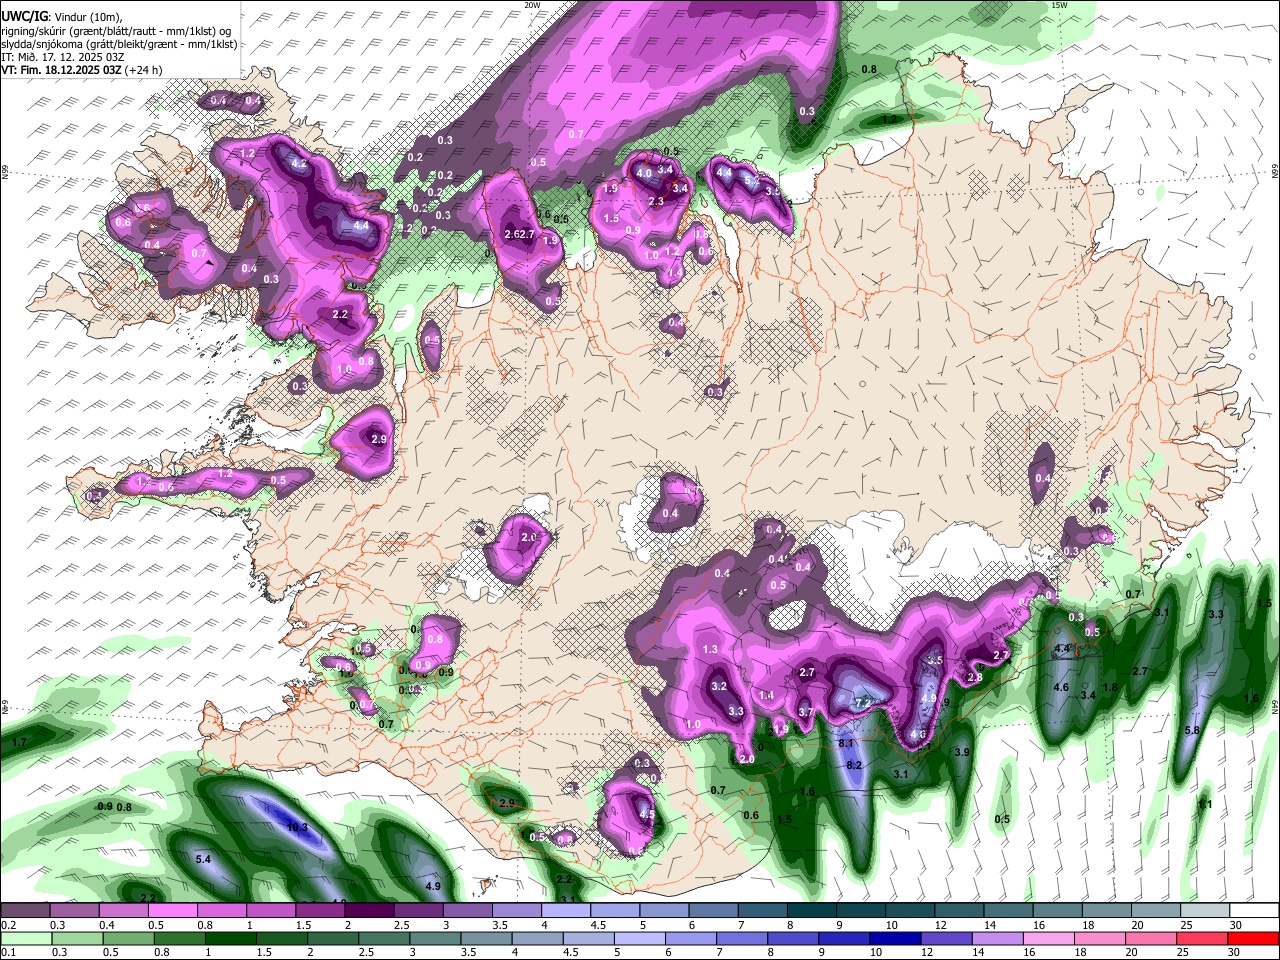Click the "5.4" precipitation value on the map
The image size is (1280, 960).
click(x=203, y=859)
